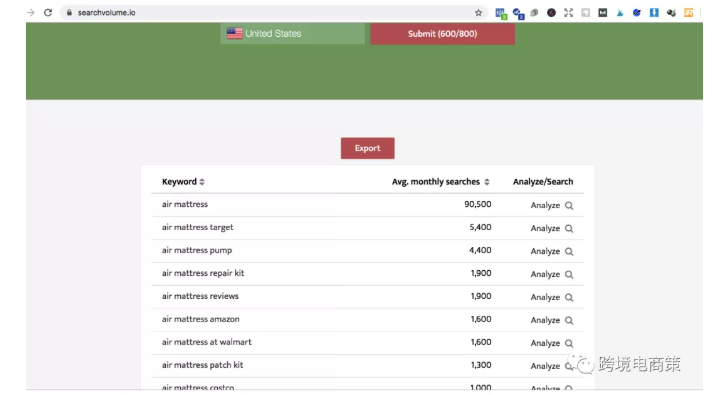Sort by Avg. monthly searches arrows

pos(486,182)
